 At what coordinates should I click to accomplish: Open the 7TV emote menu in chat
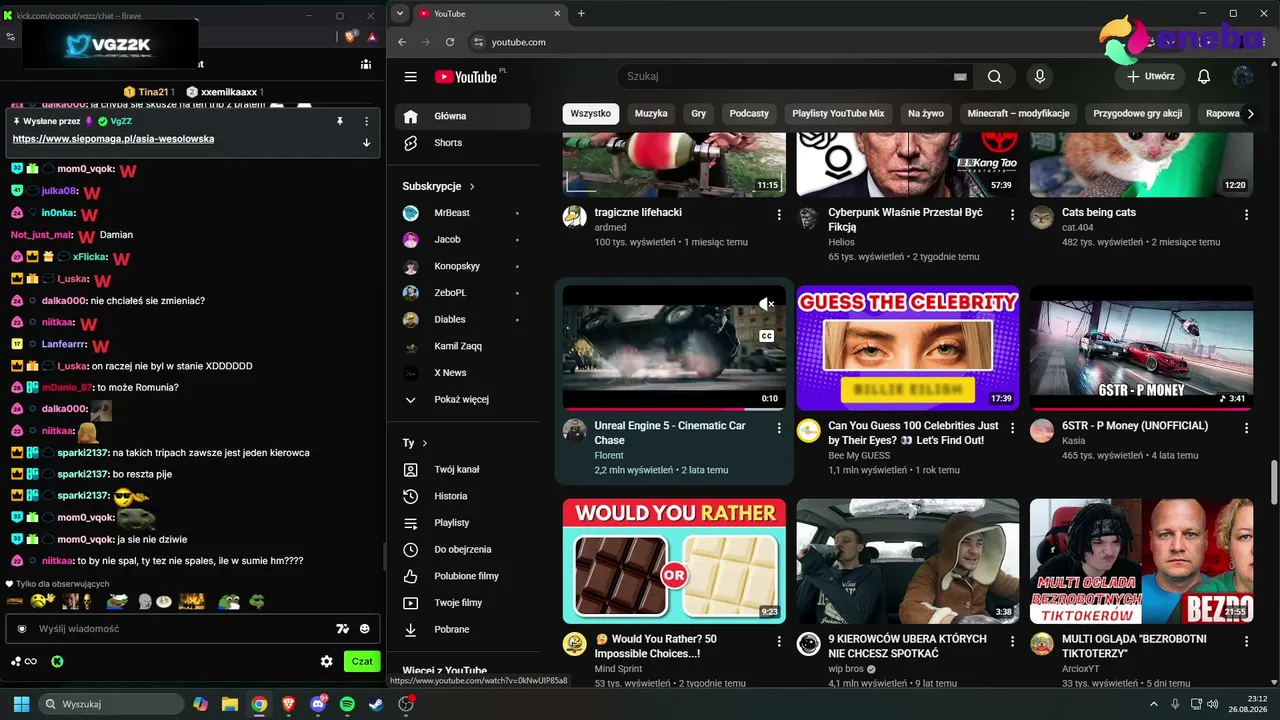tap(342, 629)
